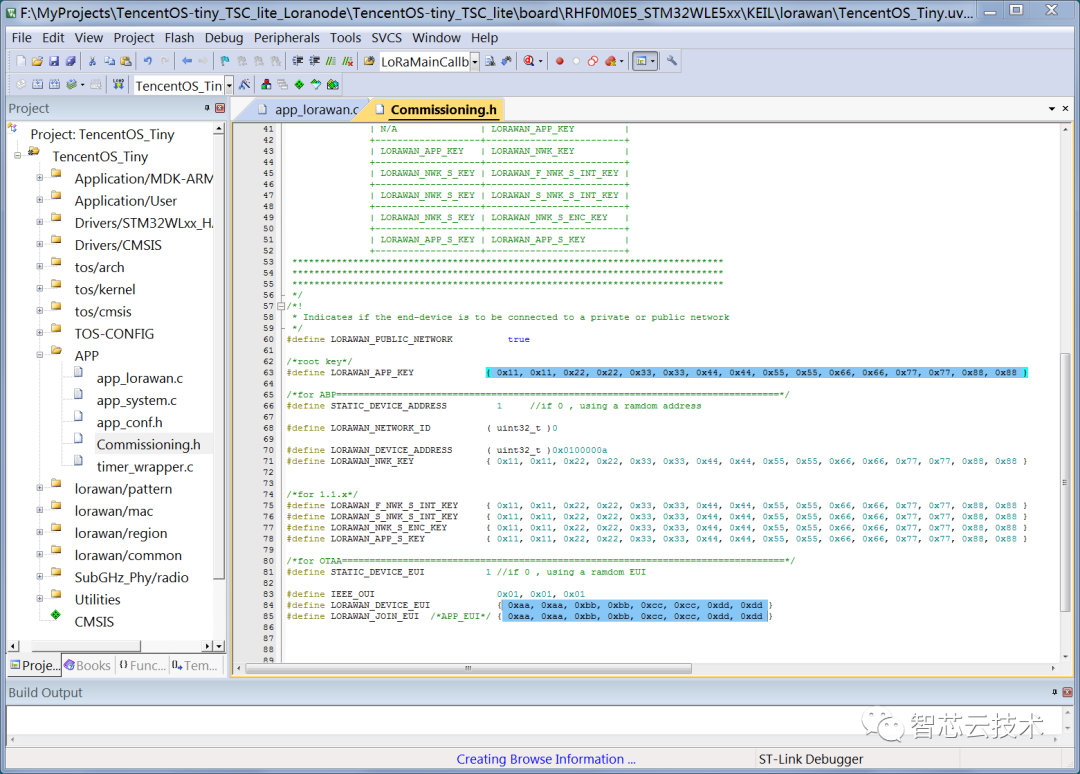This screenshot has width=1080, height=774.
Task: Pin the Build Output panel
Action: click(x=1055, y=692)
